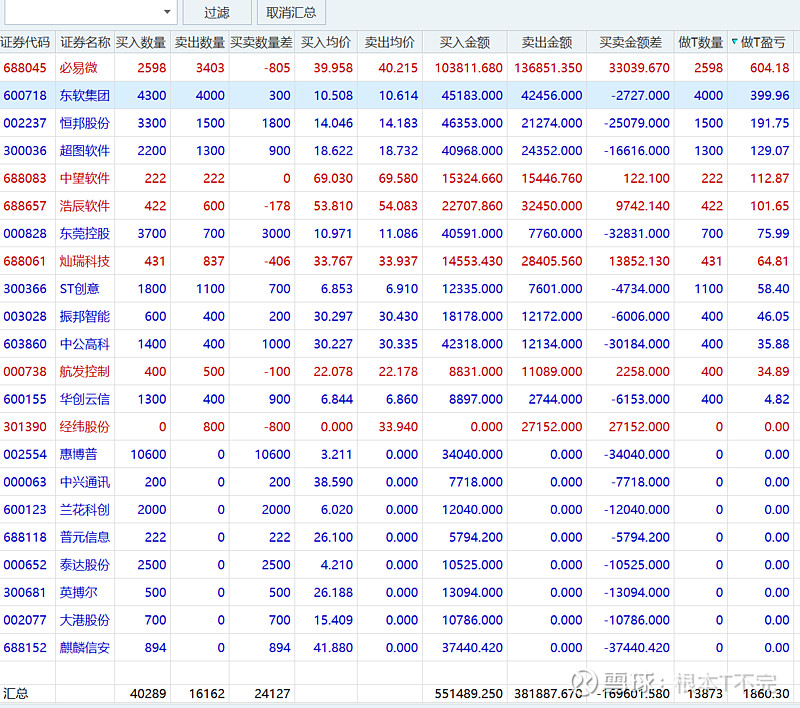The height and width of the screenshot is (708, 800).
Task: Click the 399.96 profit value
Action: [x=769, y=95]
